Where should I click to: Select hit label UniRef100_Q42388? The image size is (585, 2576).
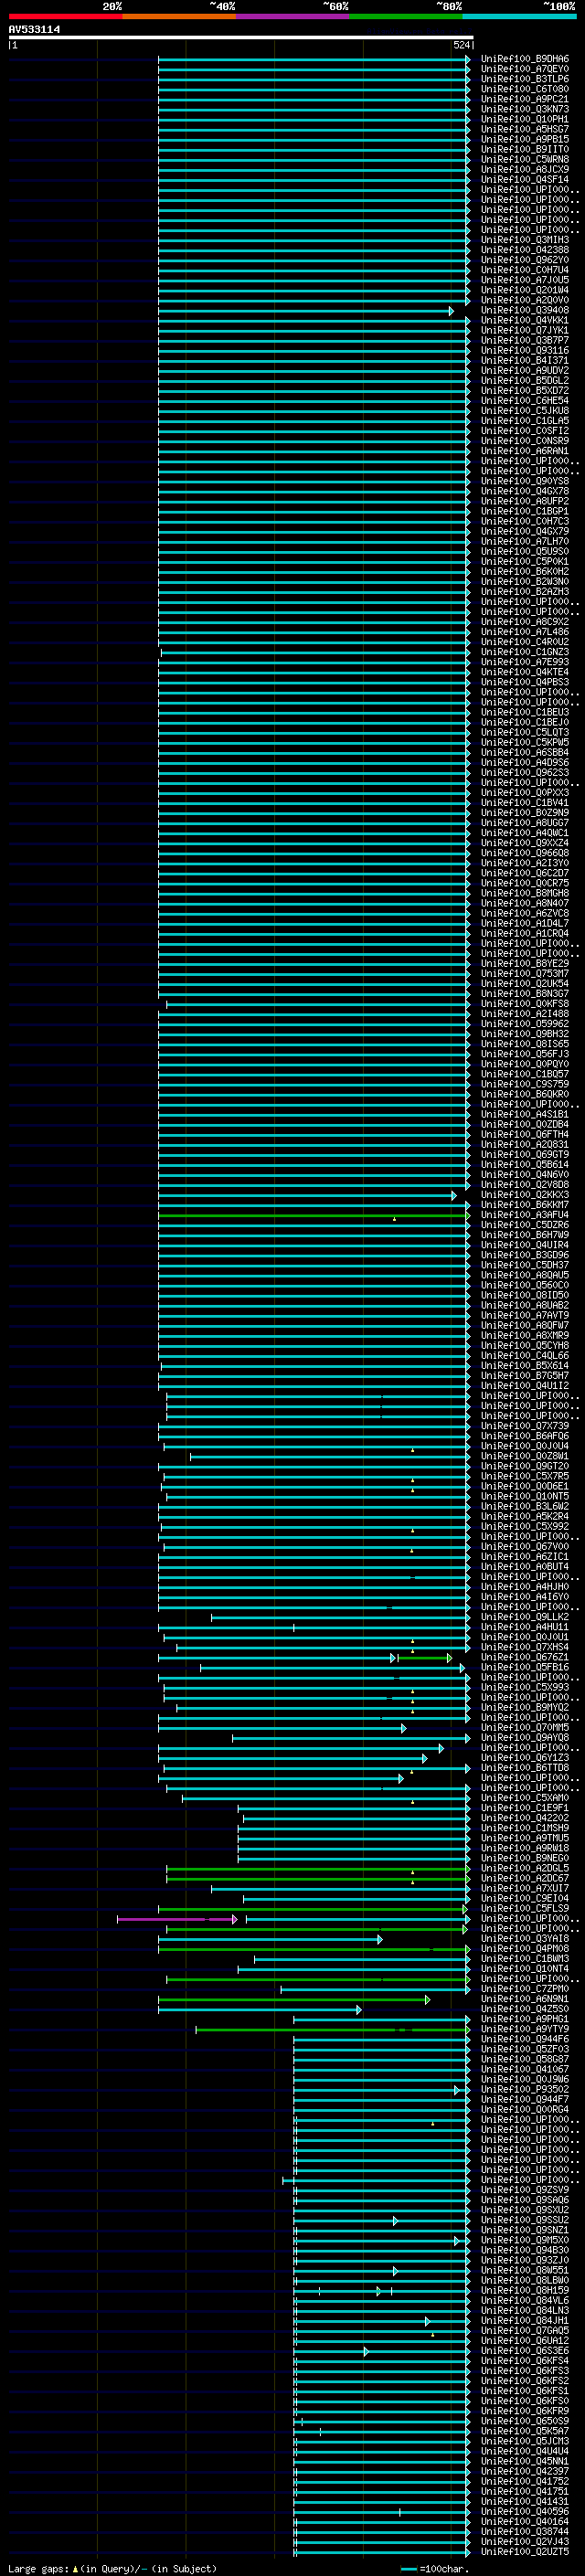[525, 250]
